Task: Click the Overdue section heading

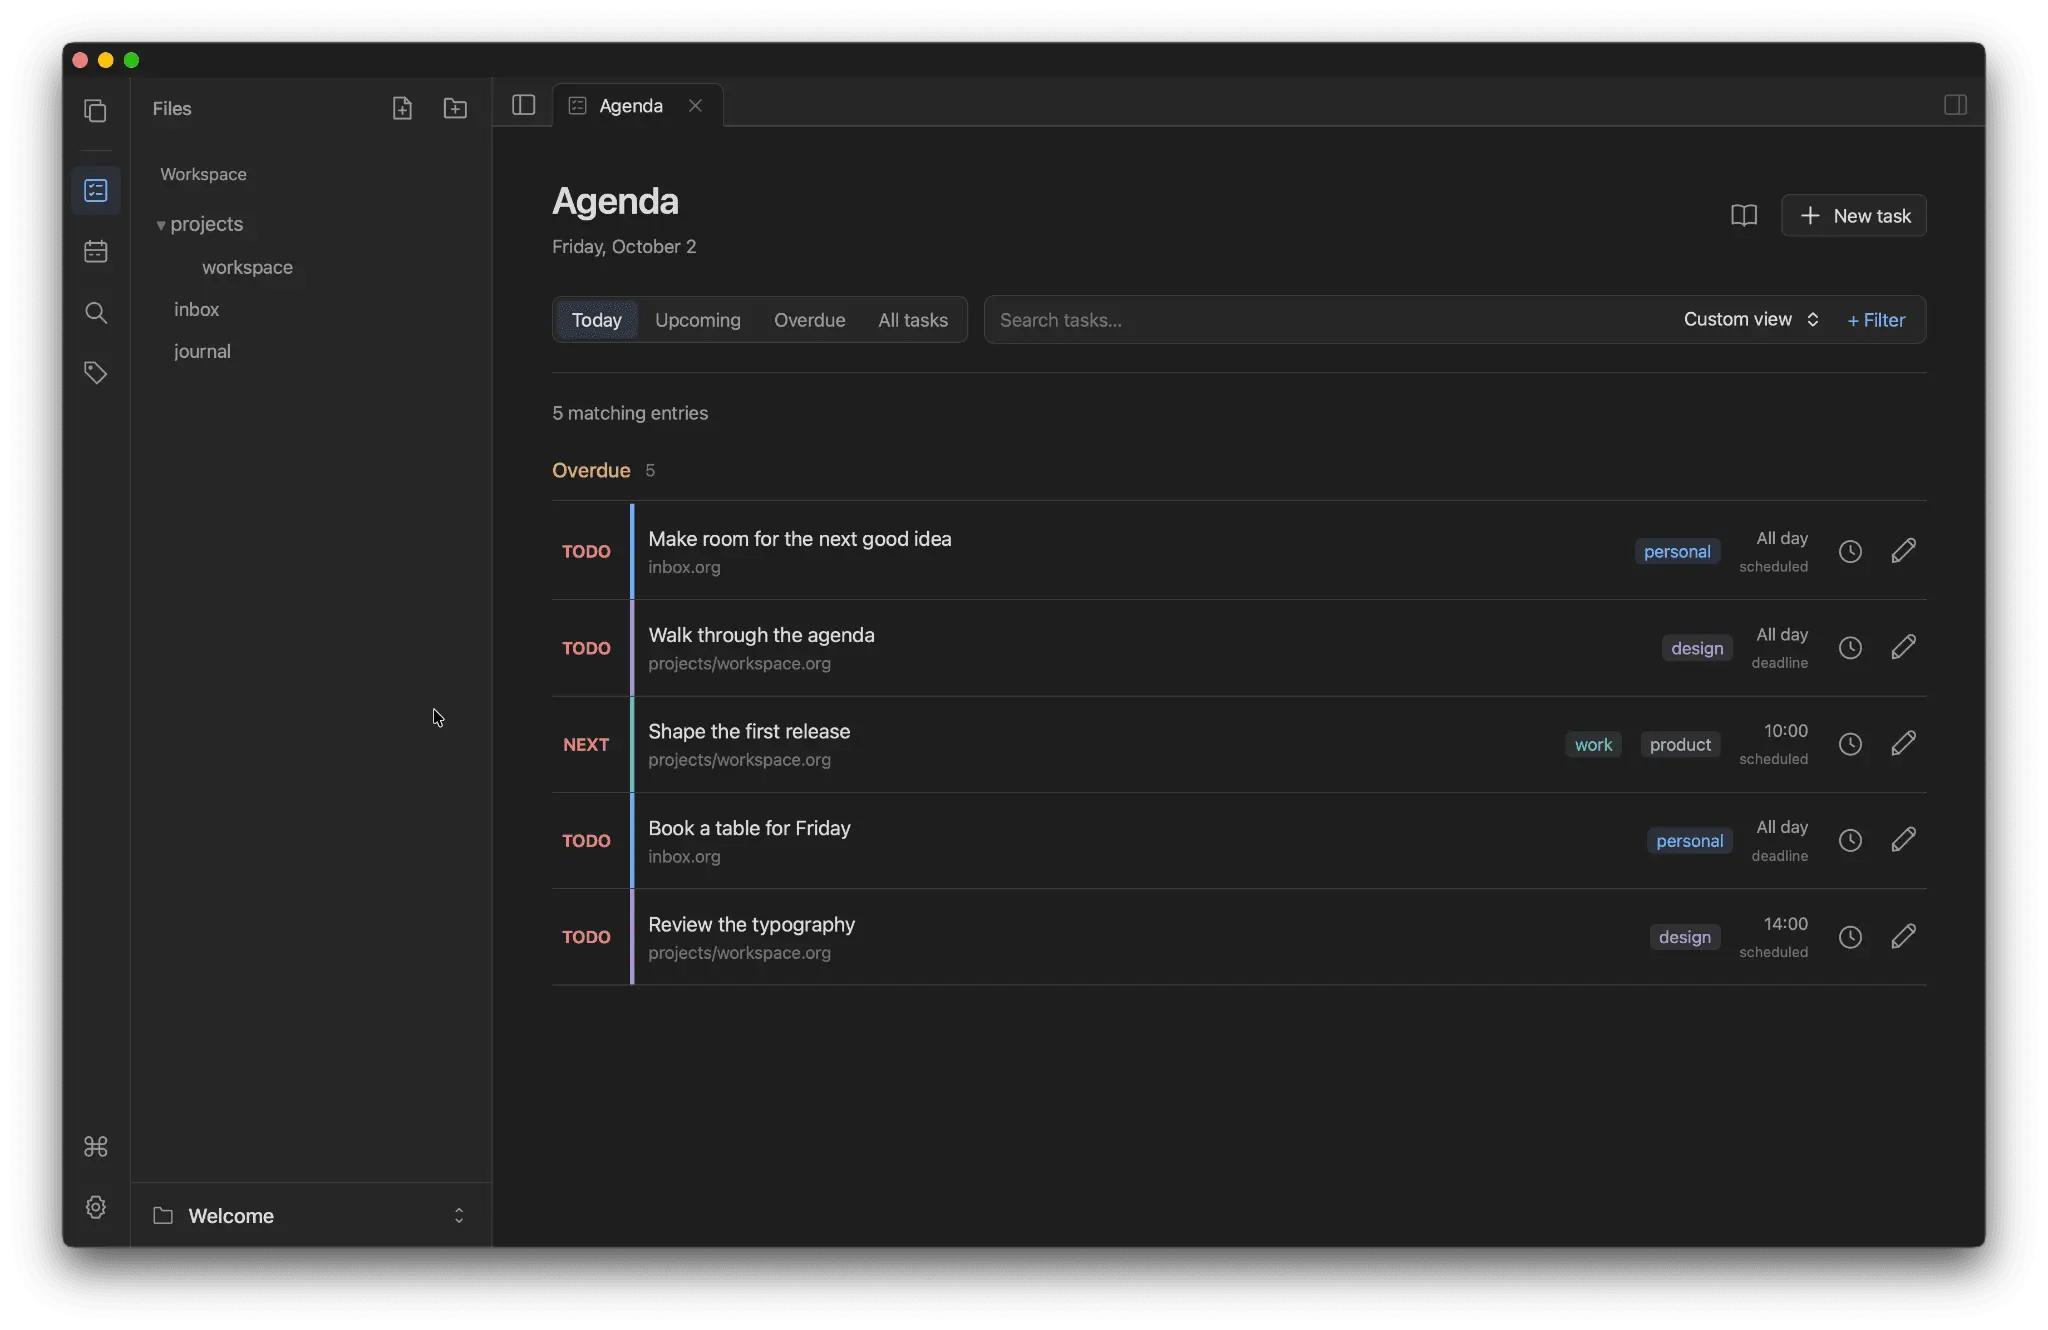Action: click(591, 470)
